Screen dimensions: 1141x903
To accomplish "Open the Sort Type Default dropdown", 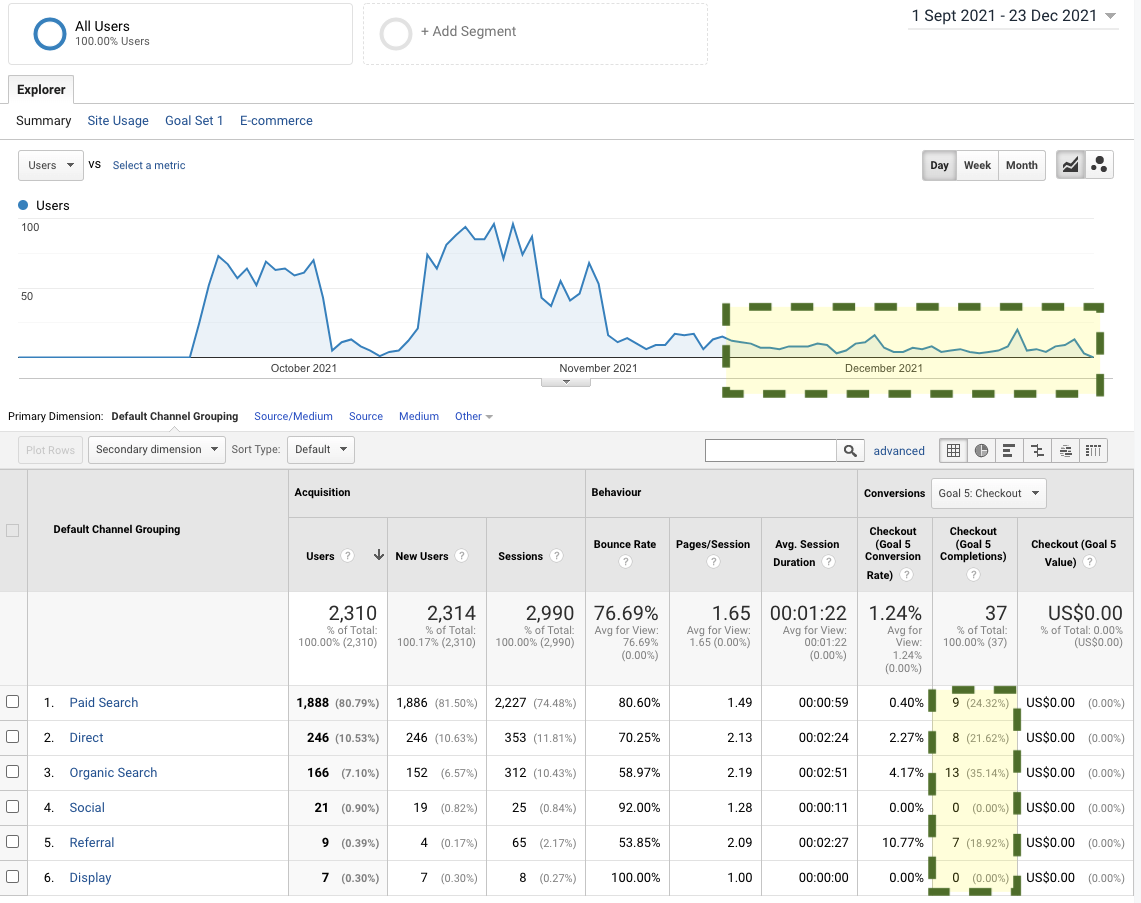I will pyautogui.click(x=321, y=450).
